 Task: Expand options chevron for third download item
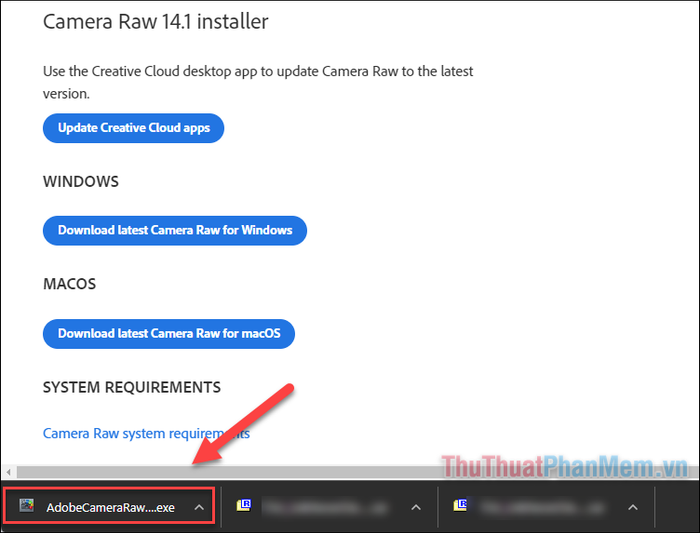coord(633,507)
